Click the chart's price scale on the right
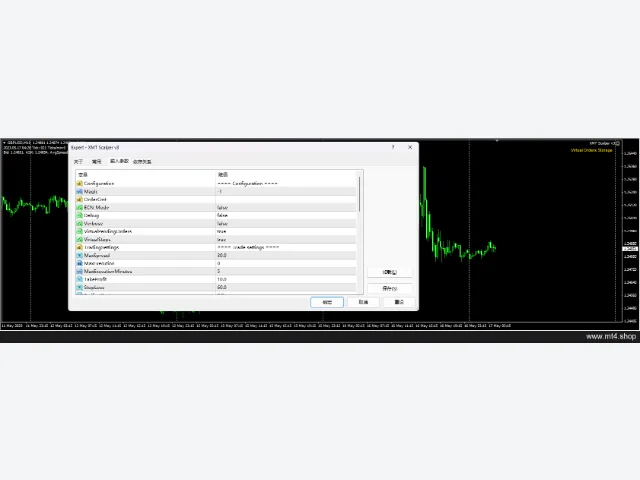Image resolution: width=640 pixels, height=480 pixels. pos(631,231)
